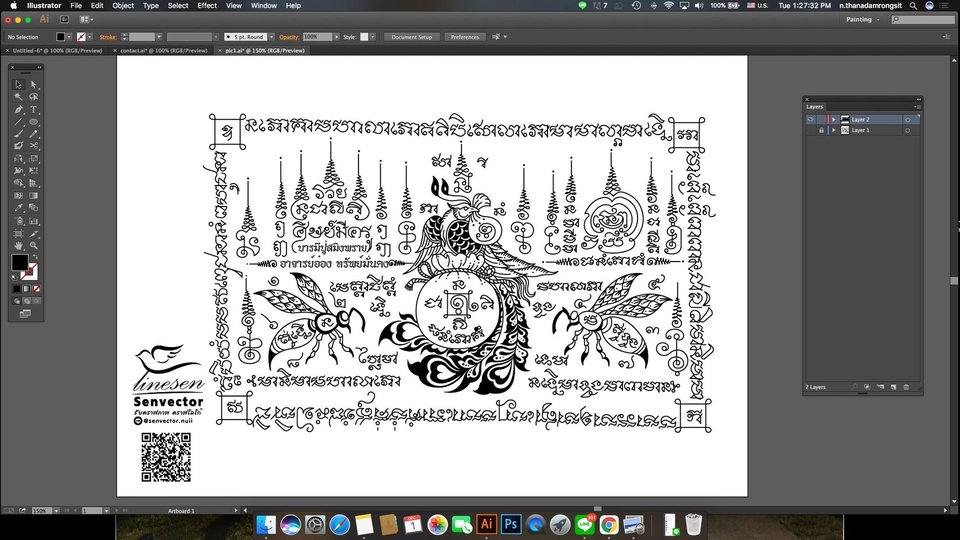Open the Layers panel flyout menu
Viewport: 960px width, 540px height.
917,107
